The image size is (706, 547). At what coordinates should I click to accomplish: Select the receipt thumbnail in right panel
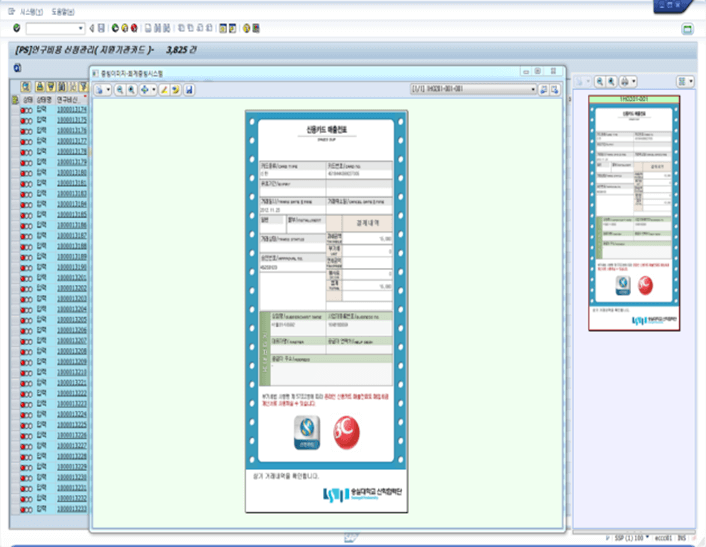pos(635,212)
